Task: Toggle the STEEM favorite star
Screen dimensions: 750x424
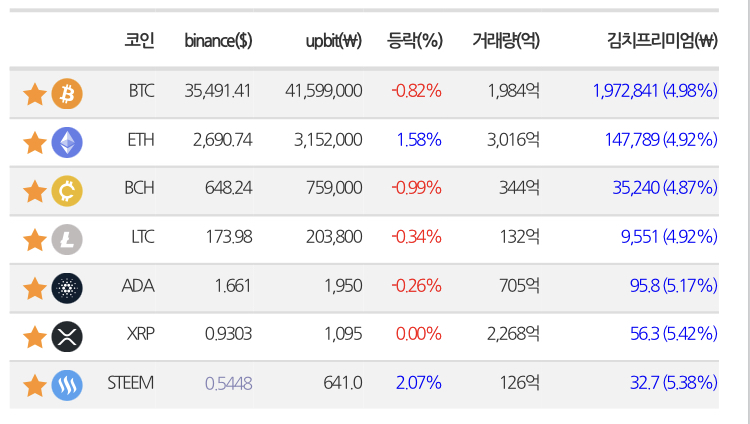Action: tap(34, 385)
